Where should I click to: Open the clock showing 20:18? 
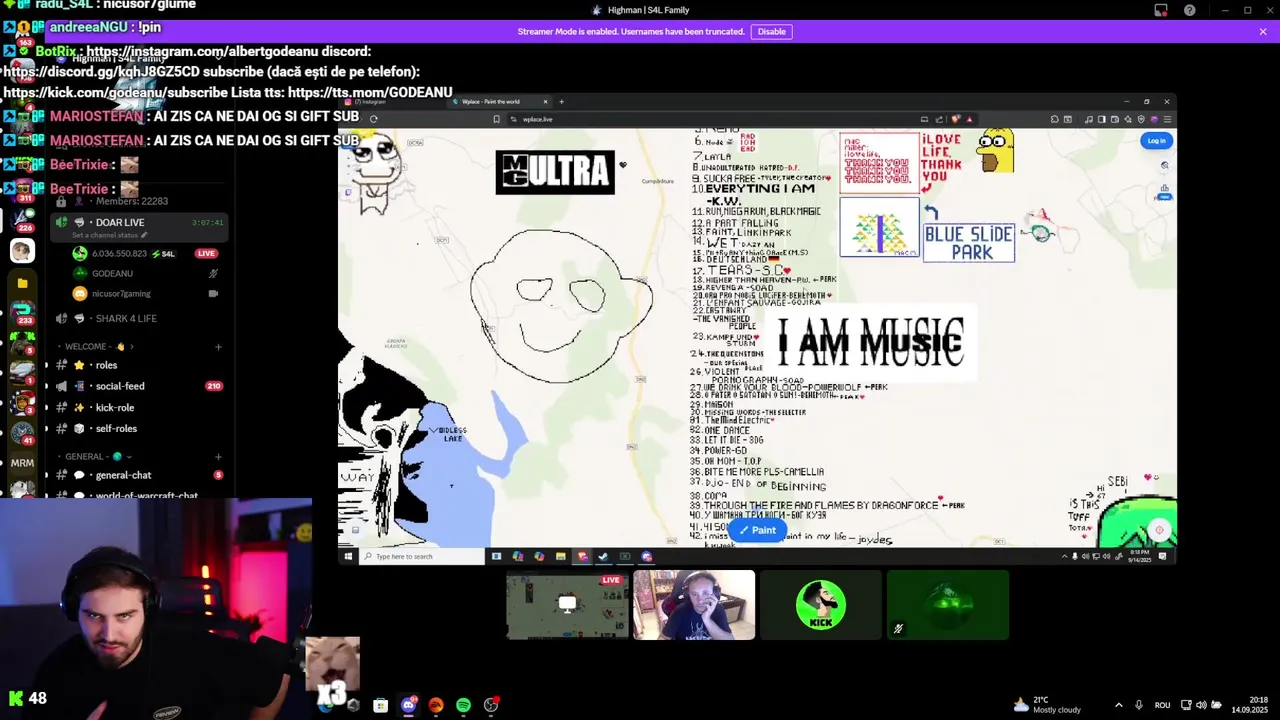[x=1249, y=704]
